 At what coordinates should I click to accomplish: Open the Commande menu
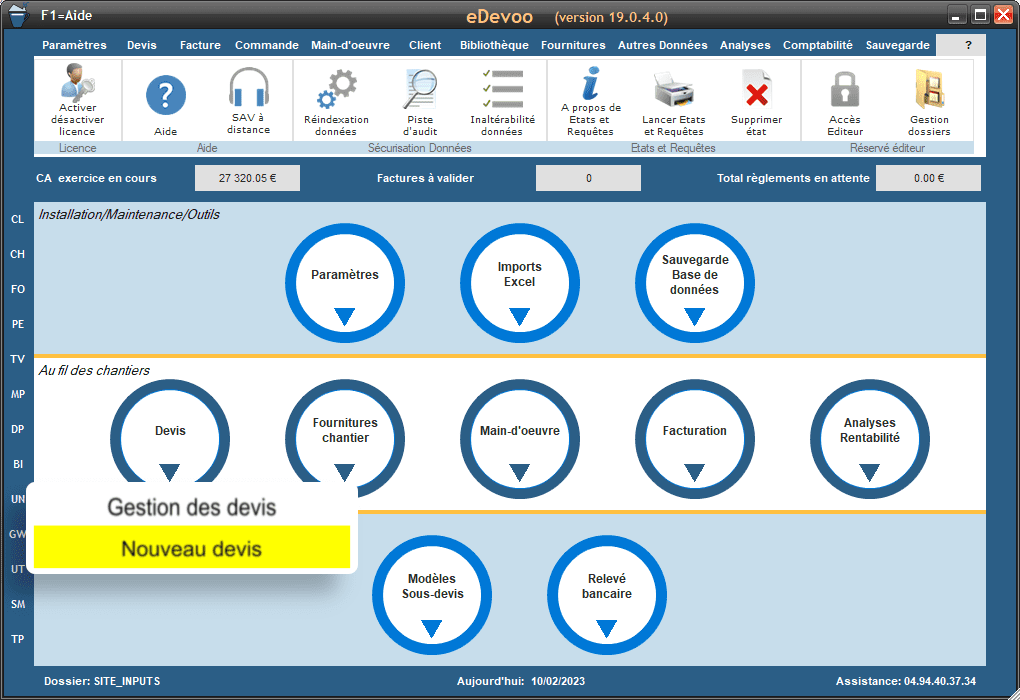(267, 45)
